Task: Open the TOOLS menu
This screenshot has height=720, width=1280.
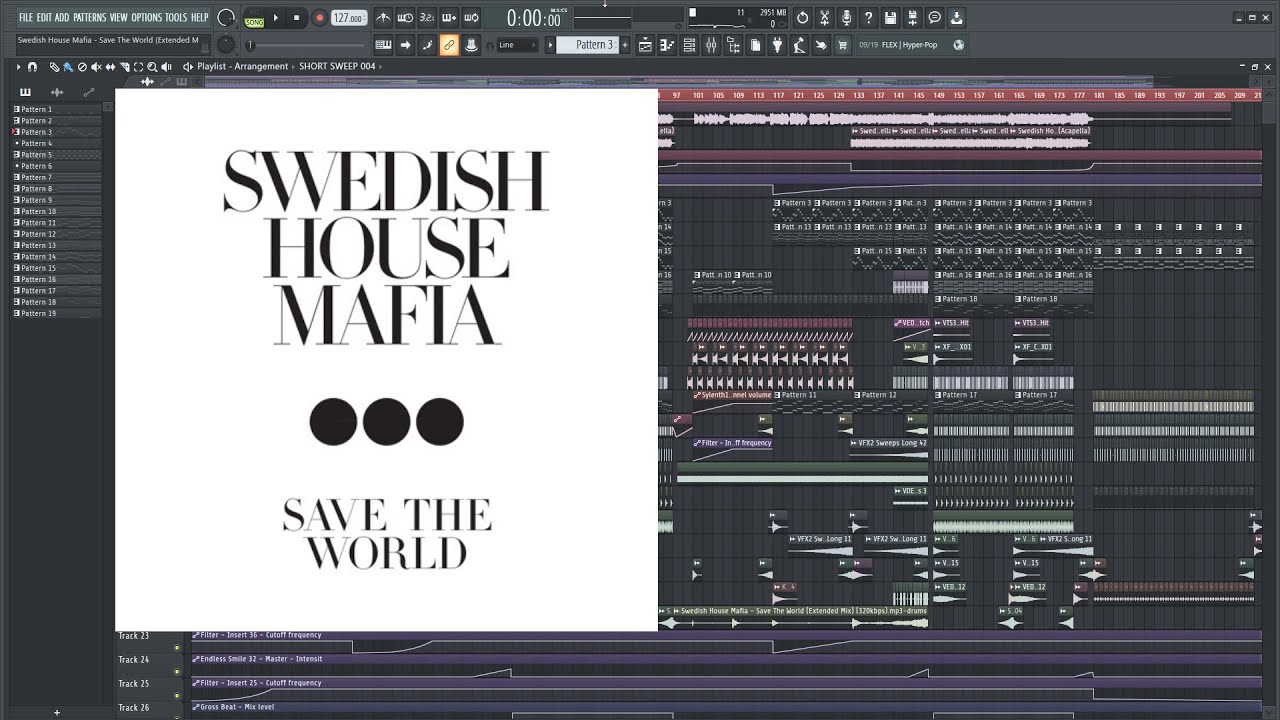Action: click(x=176, y=18)
